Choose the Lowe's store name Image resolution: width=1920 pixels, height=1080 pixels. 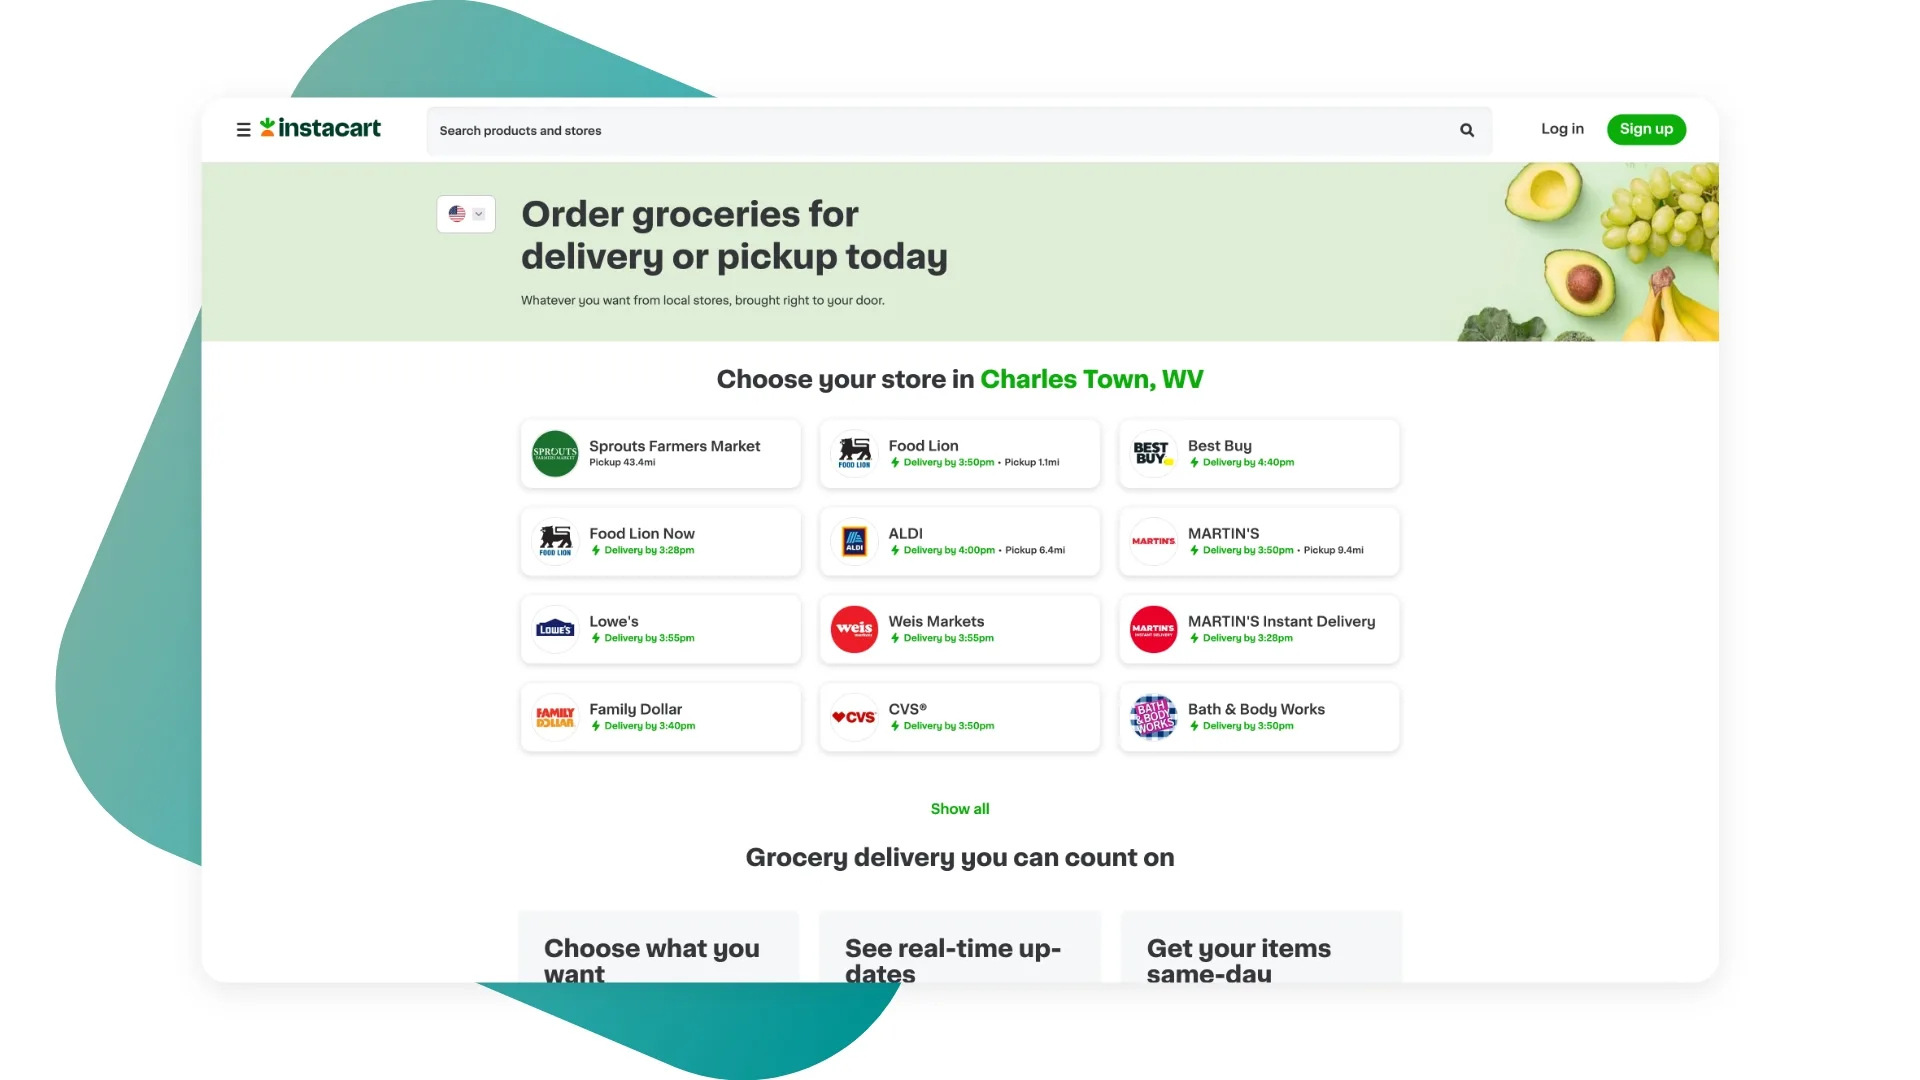coord(613,622)
